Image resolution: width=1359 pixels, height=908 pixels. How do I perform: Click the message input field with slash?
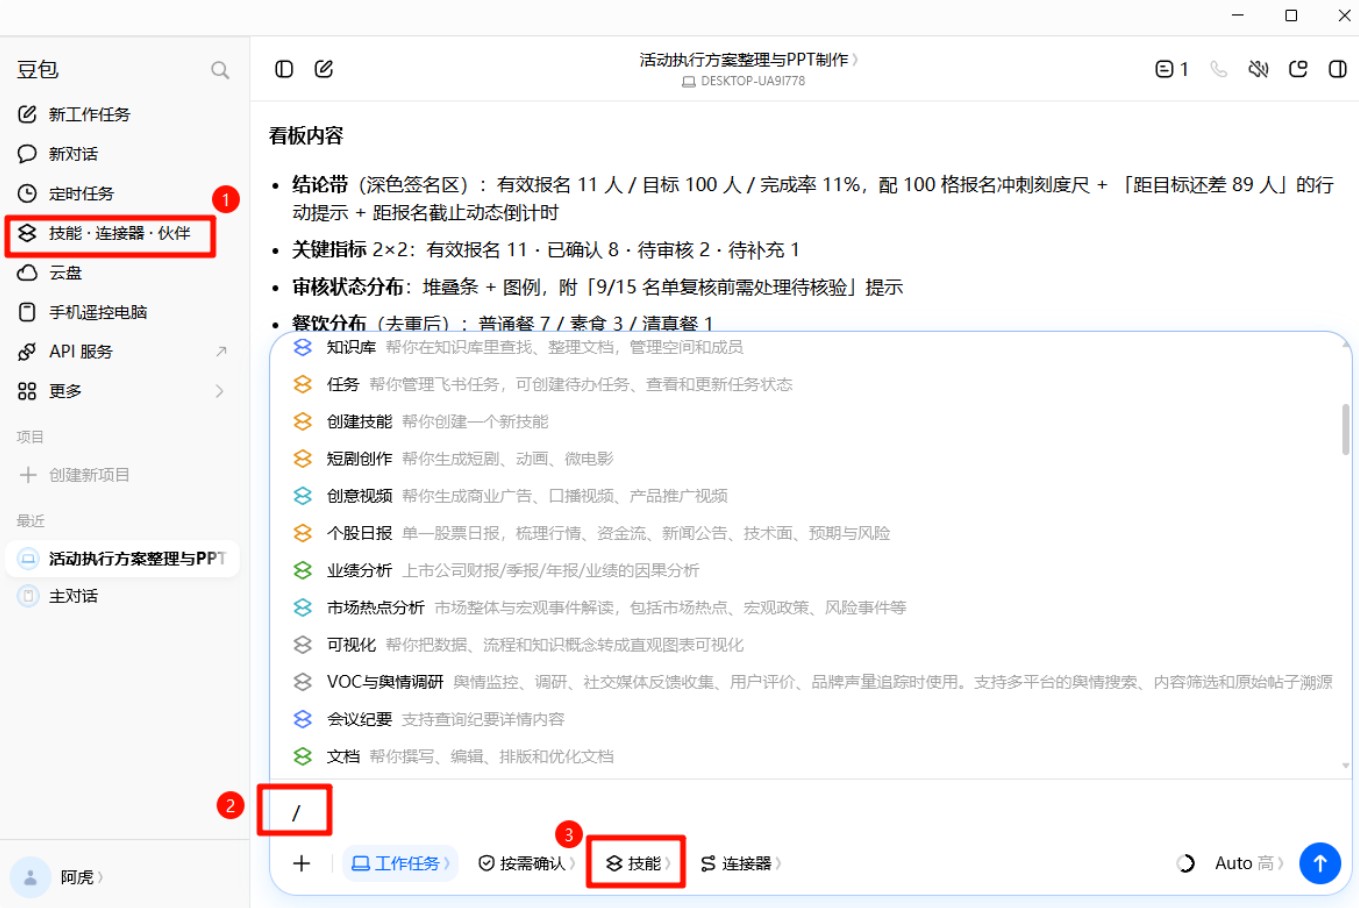pos(810,812)
